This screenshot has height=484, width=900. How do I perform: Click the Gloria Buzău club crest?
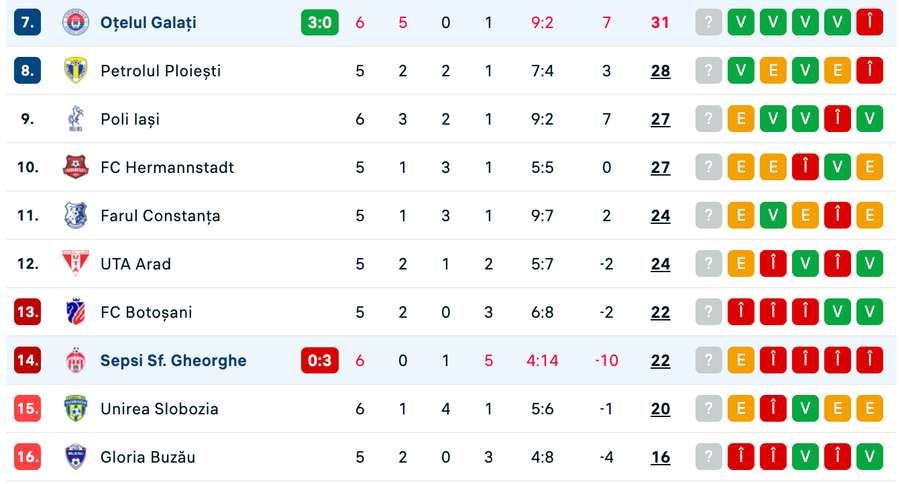click(x=75, y=457)
